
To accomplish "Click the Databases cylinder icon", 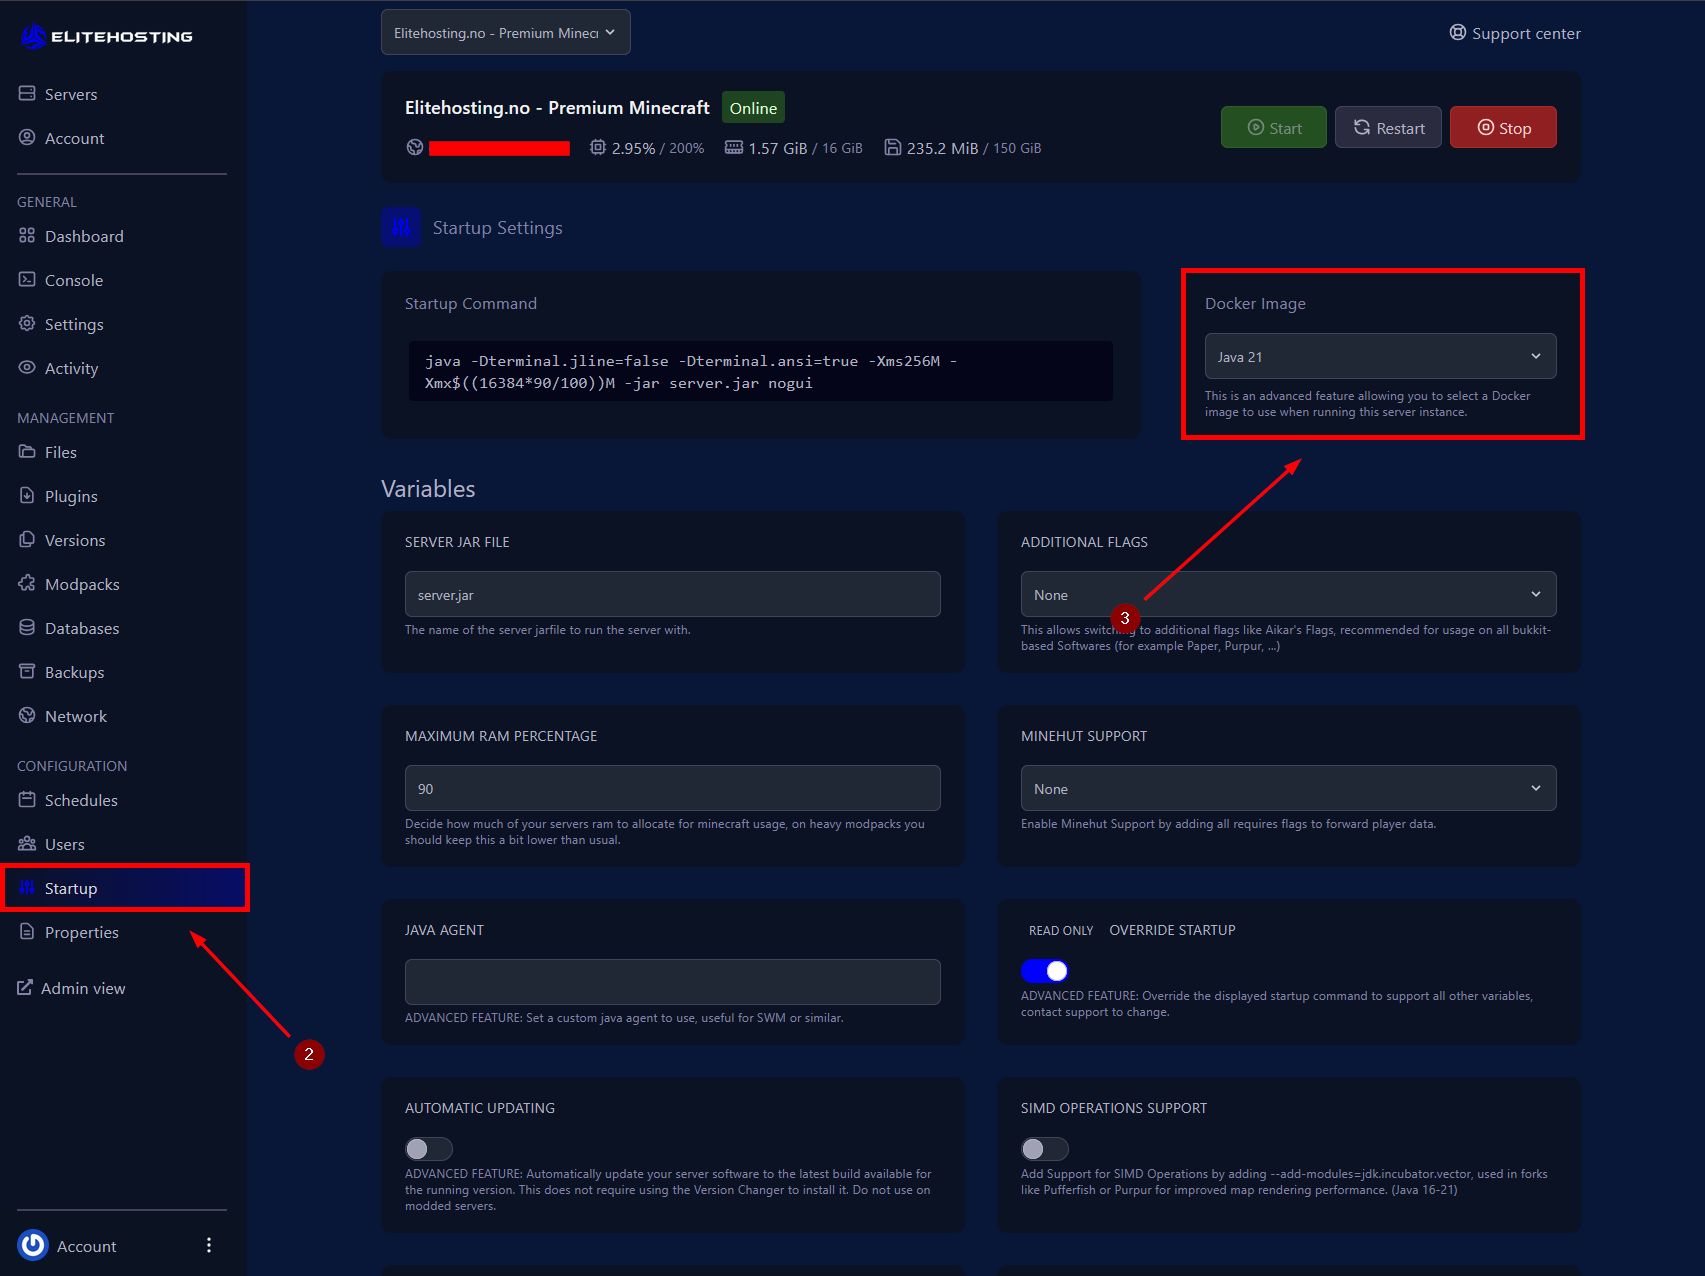I will 27,628.
